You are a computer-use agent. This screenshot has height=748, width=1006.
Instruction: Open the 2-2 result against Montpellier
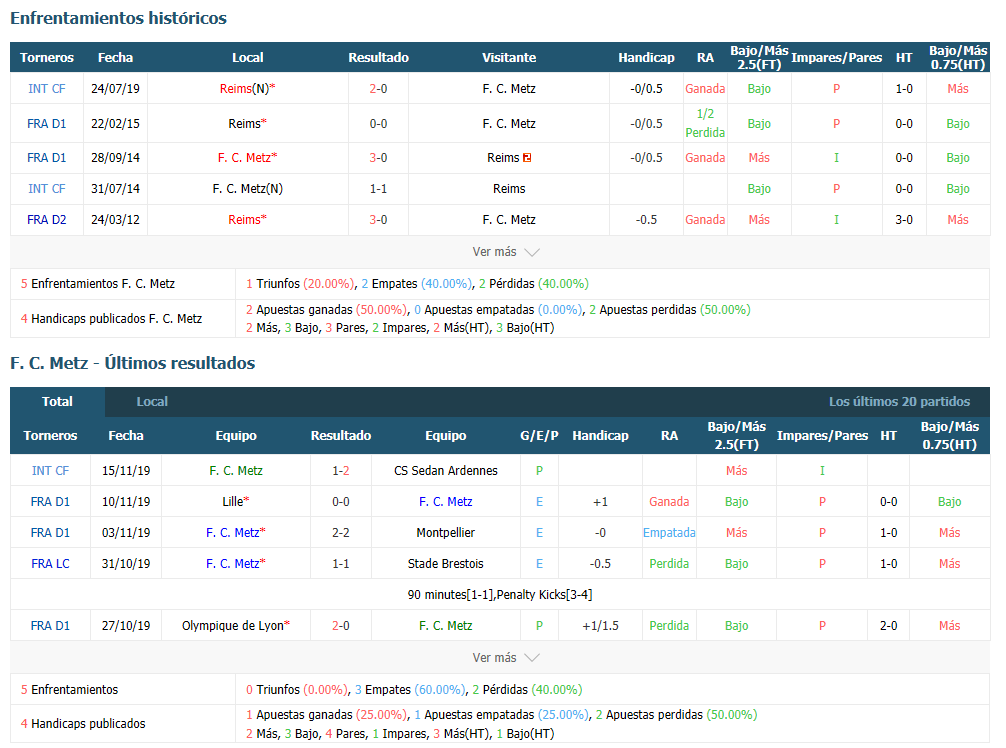341,532
